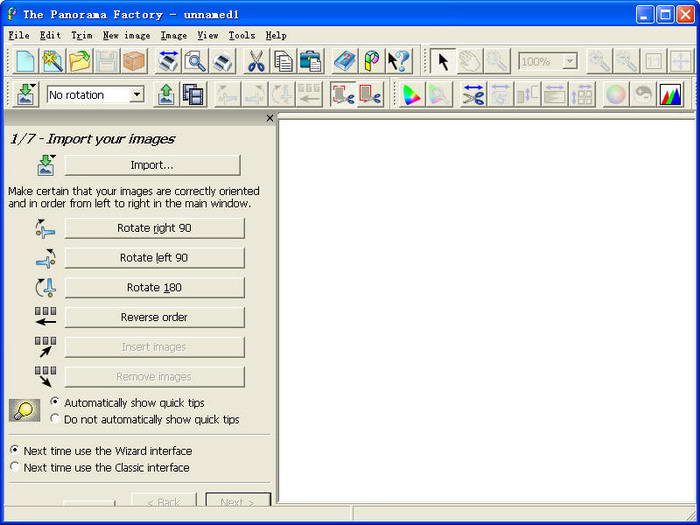Click the reverse order arrow icon in the wizard panel
The width and height of the screenshot is (700, 525).
46,317
